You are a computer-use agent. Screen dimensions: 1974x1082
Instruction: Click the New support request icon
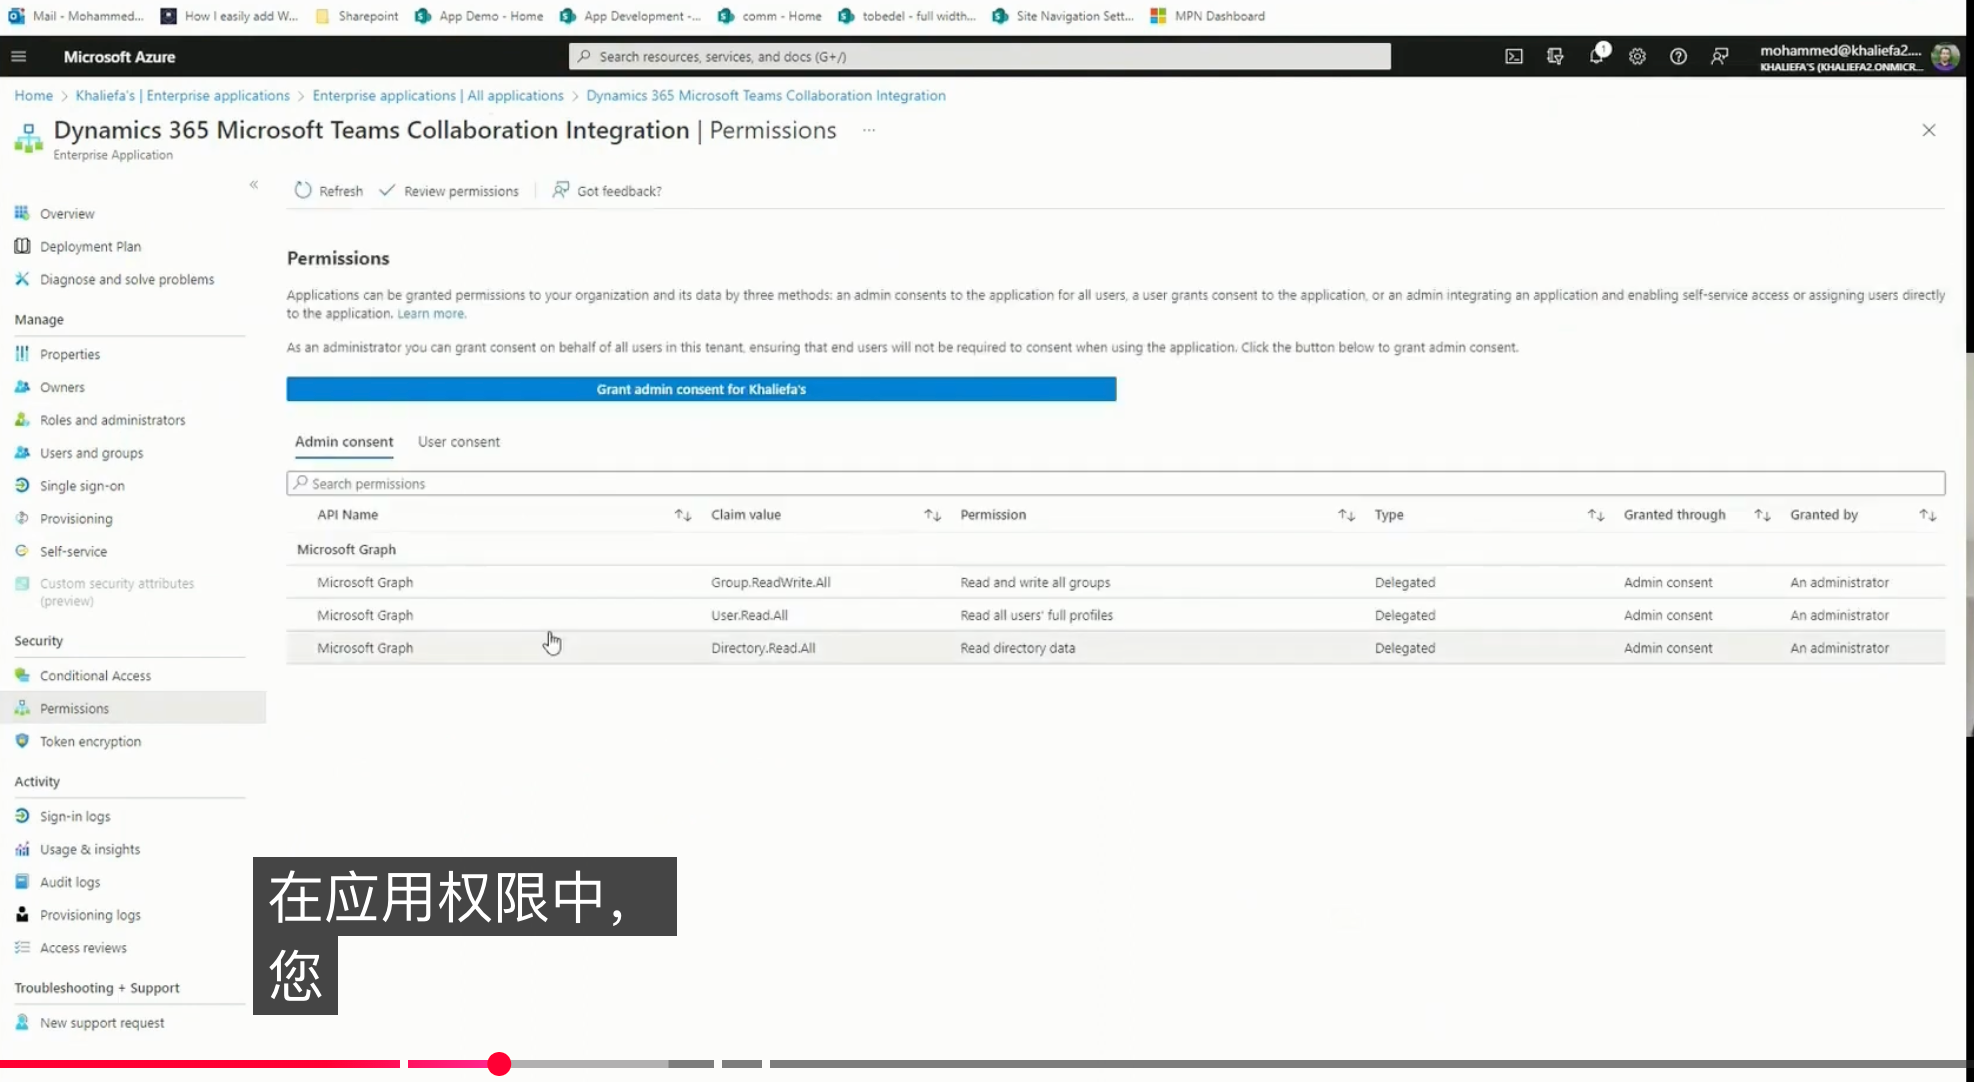(x=22, y=1023)
